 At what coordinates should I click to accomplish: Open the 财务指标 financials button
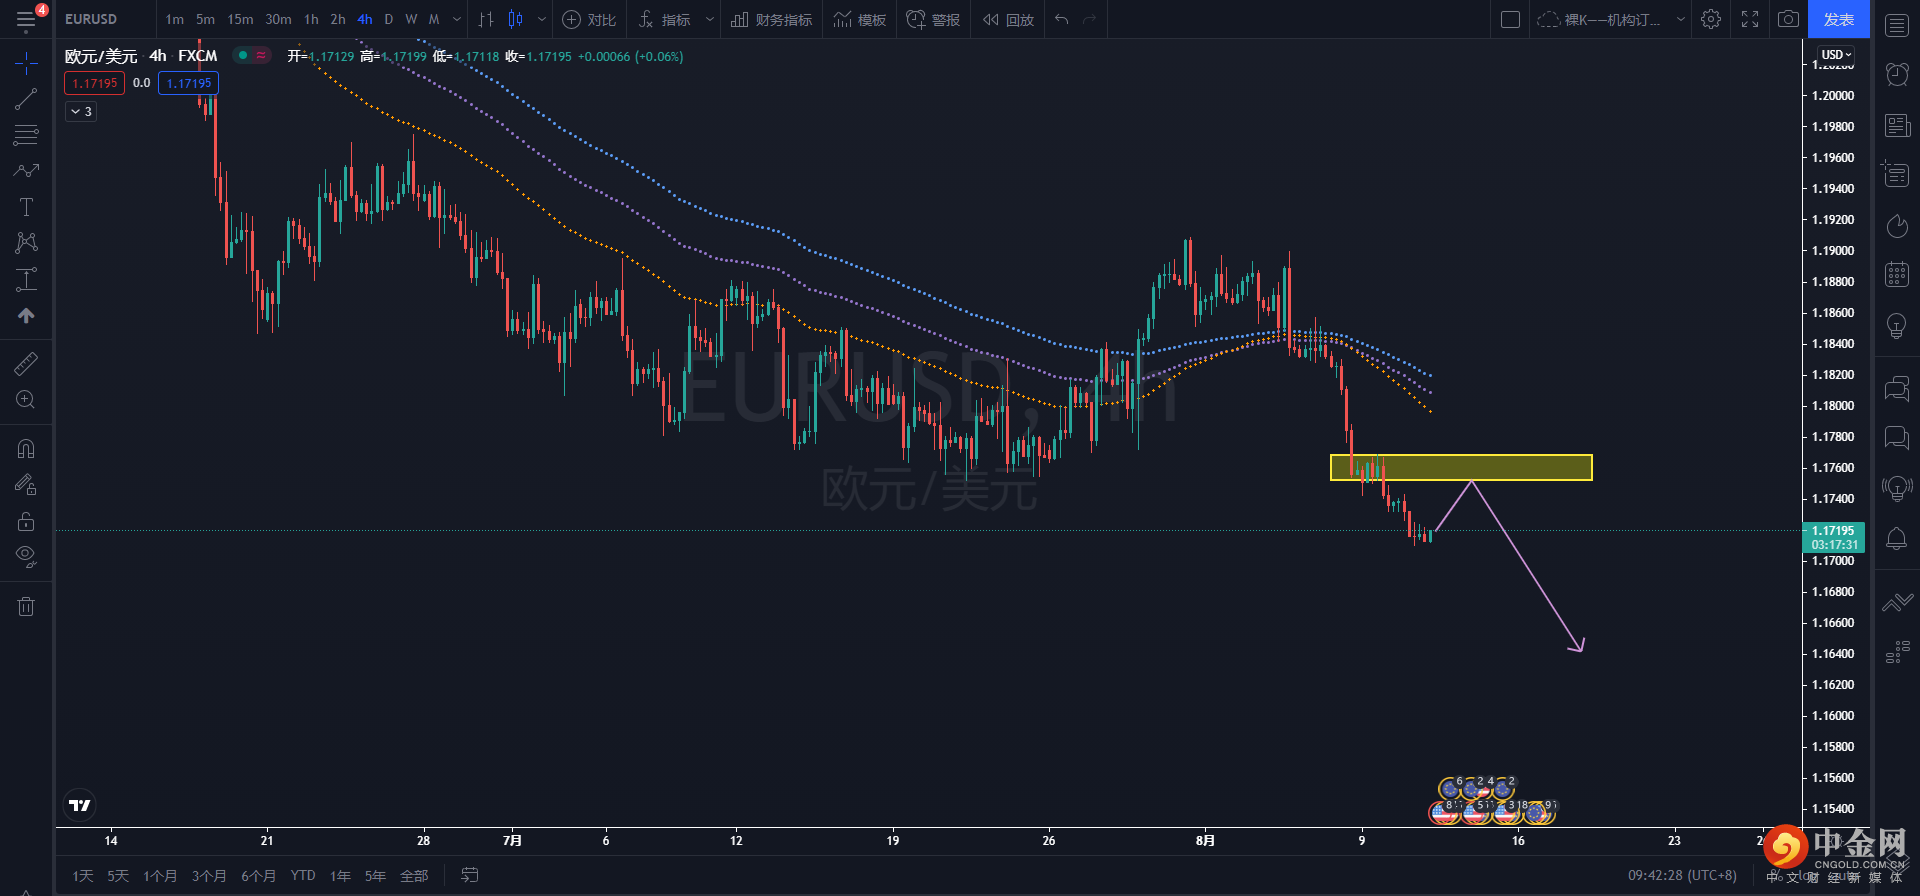[771, 19]
